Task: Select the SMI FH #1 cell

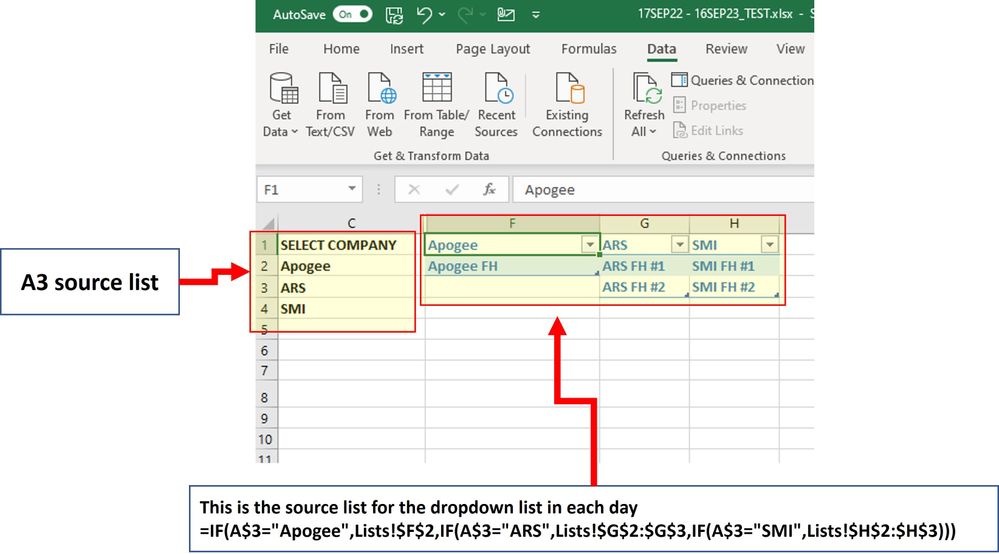Action: tap(734, 266)
